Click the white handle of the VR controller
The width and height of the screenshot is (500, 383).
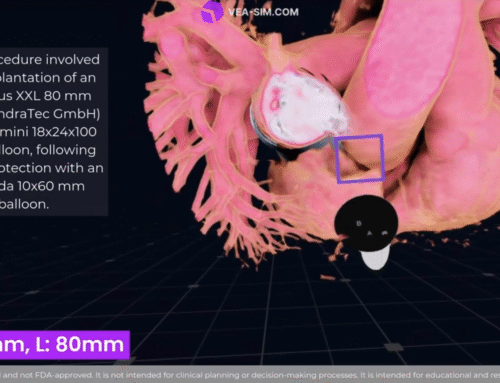(375, 258)
